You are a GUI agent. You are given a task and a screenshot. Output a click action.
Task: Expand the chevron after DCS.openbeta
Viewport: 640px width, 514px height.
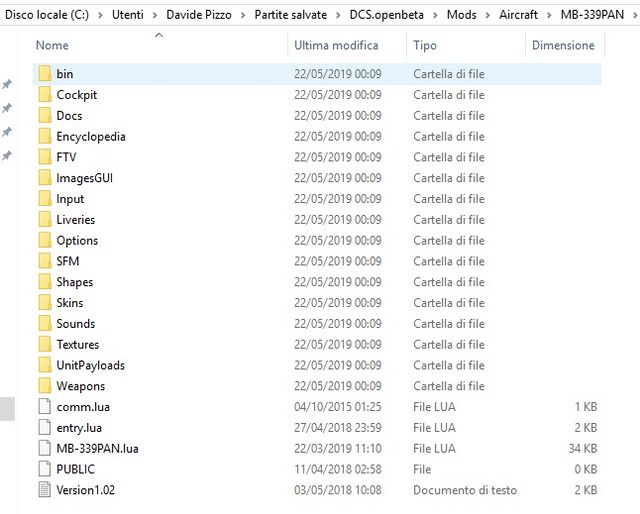(x=435, y=15)
